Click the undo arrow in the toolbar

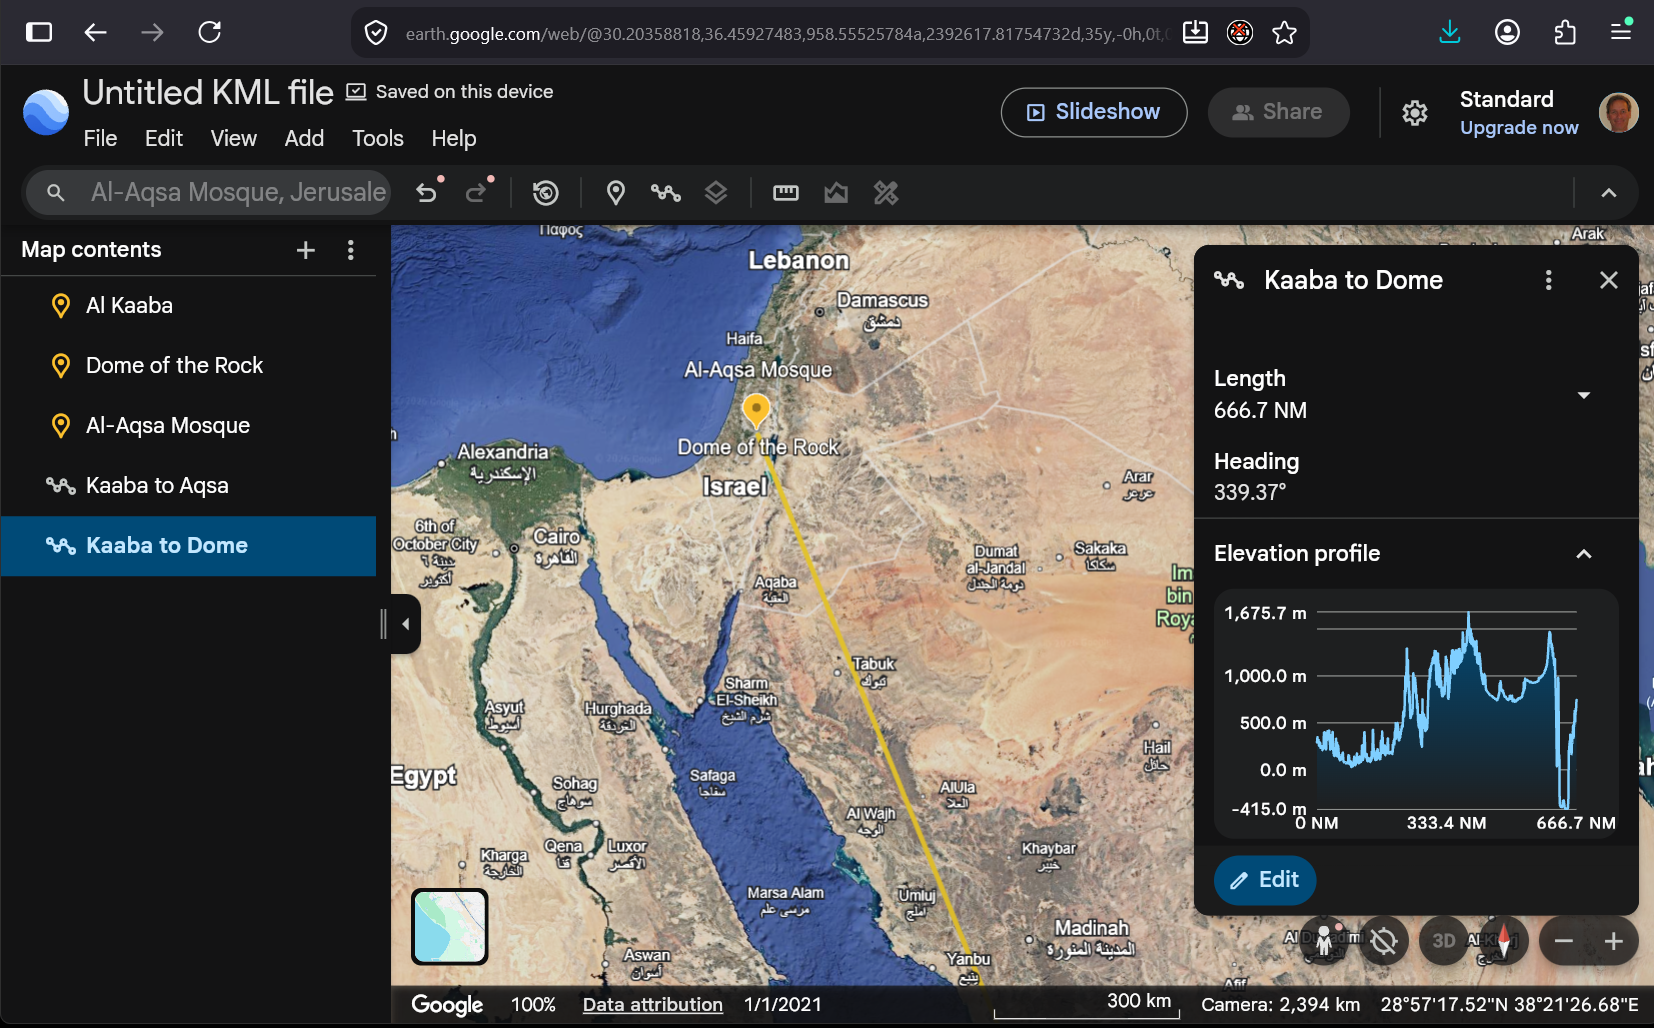427,192
